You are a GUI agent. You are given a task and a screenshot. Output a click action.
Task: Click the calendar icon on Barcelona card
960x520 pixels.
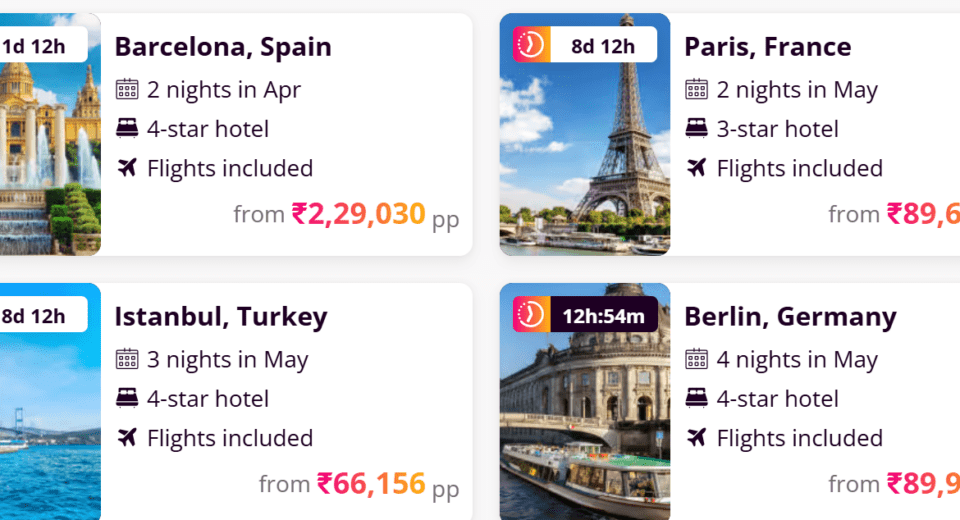pyautogui.click(x=127, y=90)
